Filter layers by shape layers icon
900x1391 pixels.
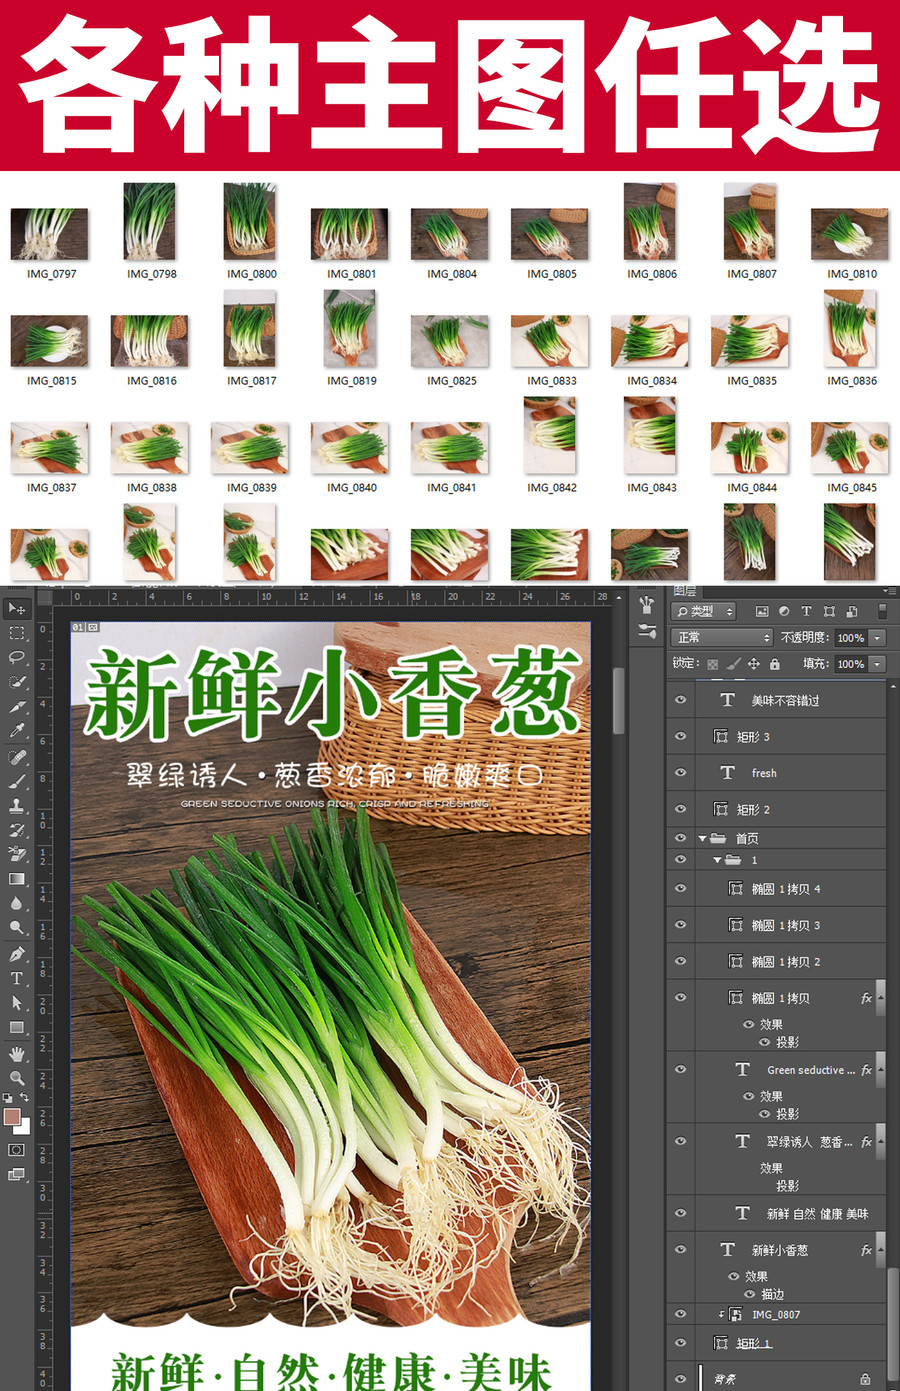coord(829,611)
